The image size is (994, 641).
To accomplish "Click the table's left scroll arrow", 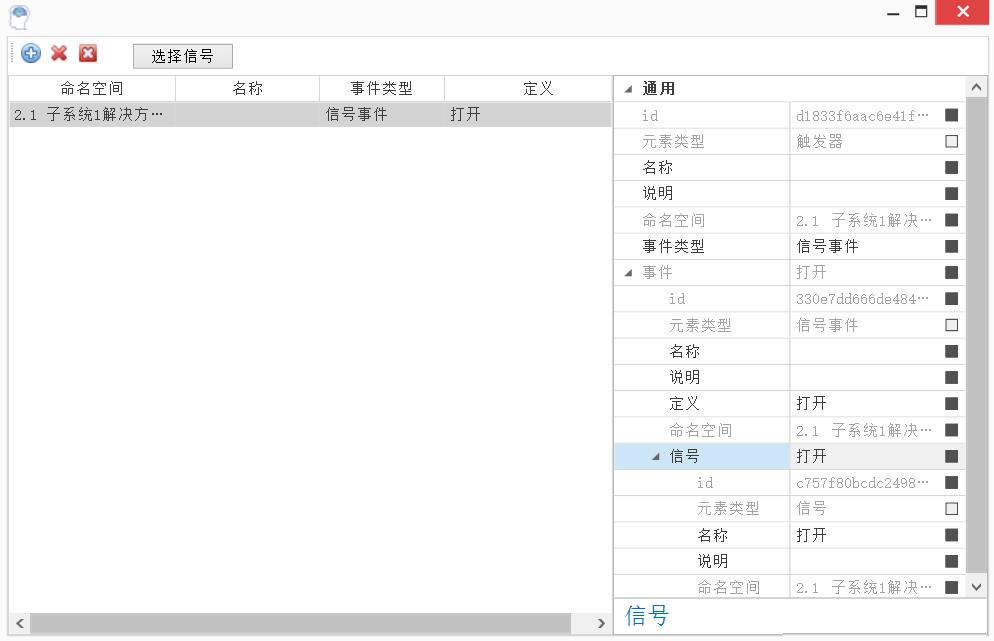I will [20, 623].
